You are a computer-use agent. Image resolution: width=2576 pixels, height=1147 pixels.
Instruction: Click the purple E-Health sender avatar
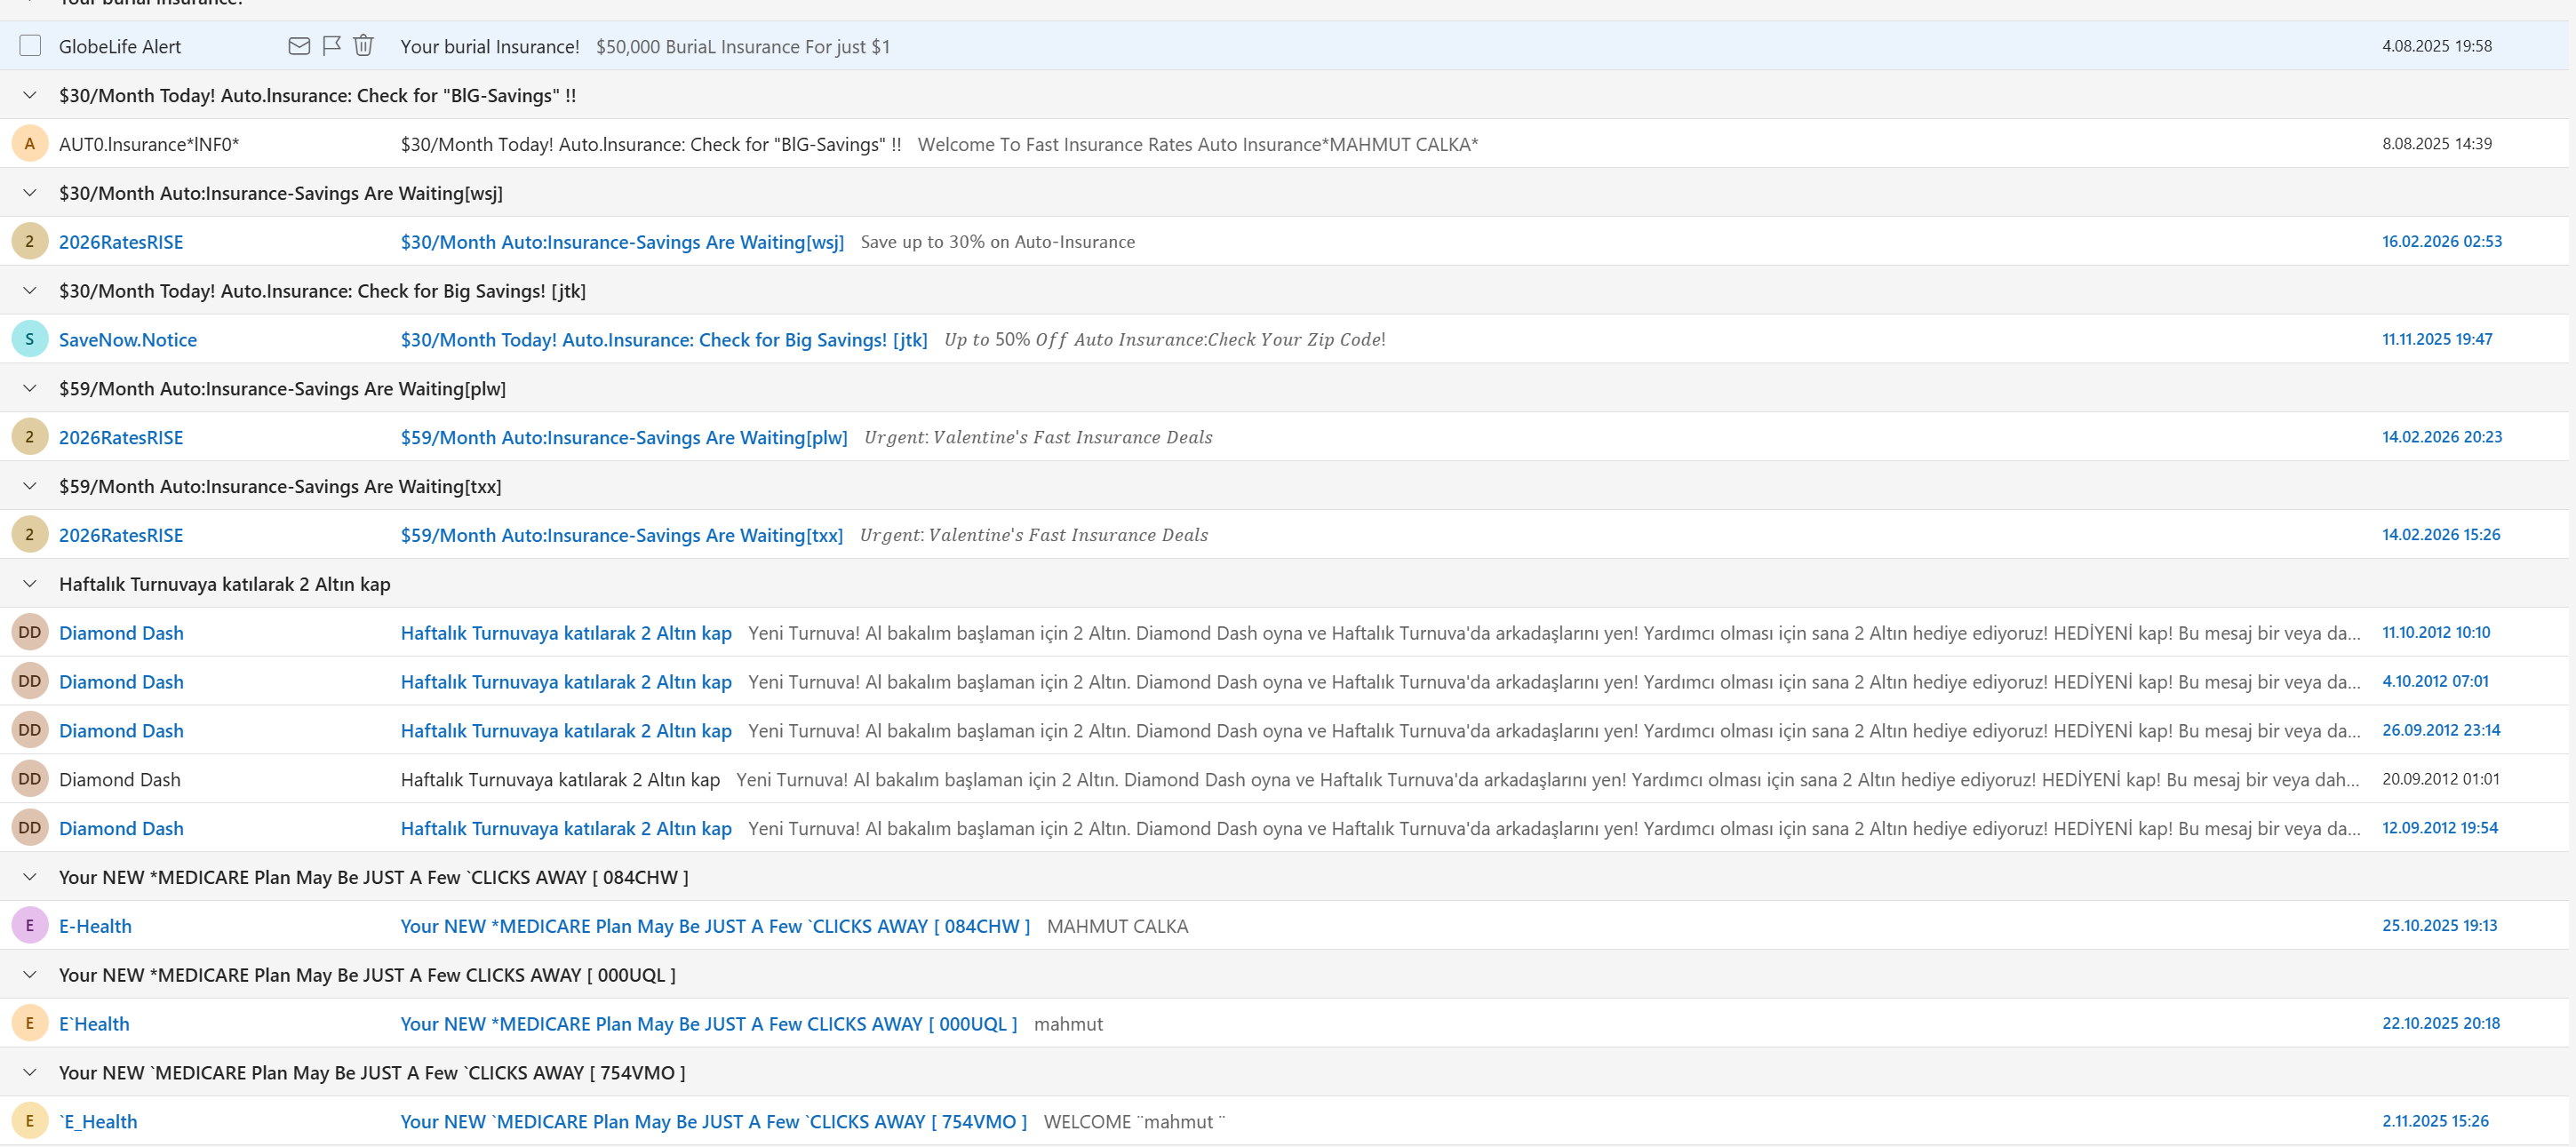pyautogui.click(x=30, y=926)
